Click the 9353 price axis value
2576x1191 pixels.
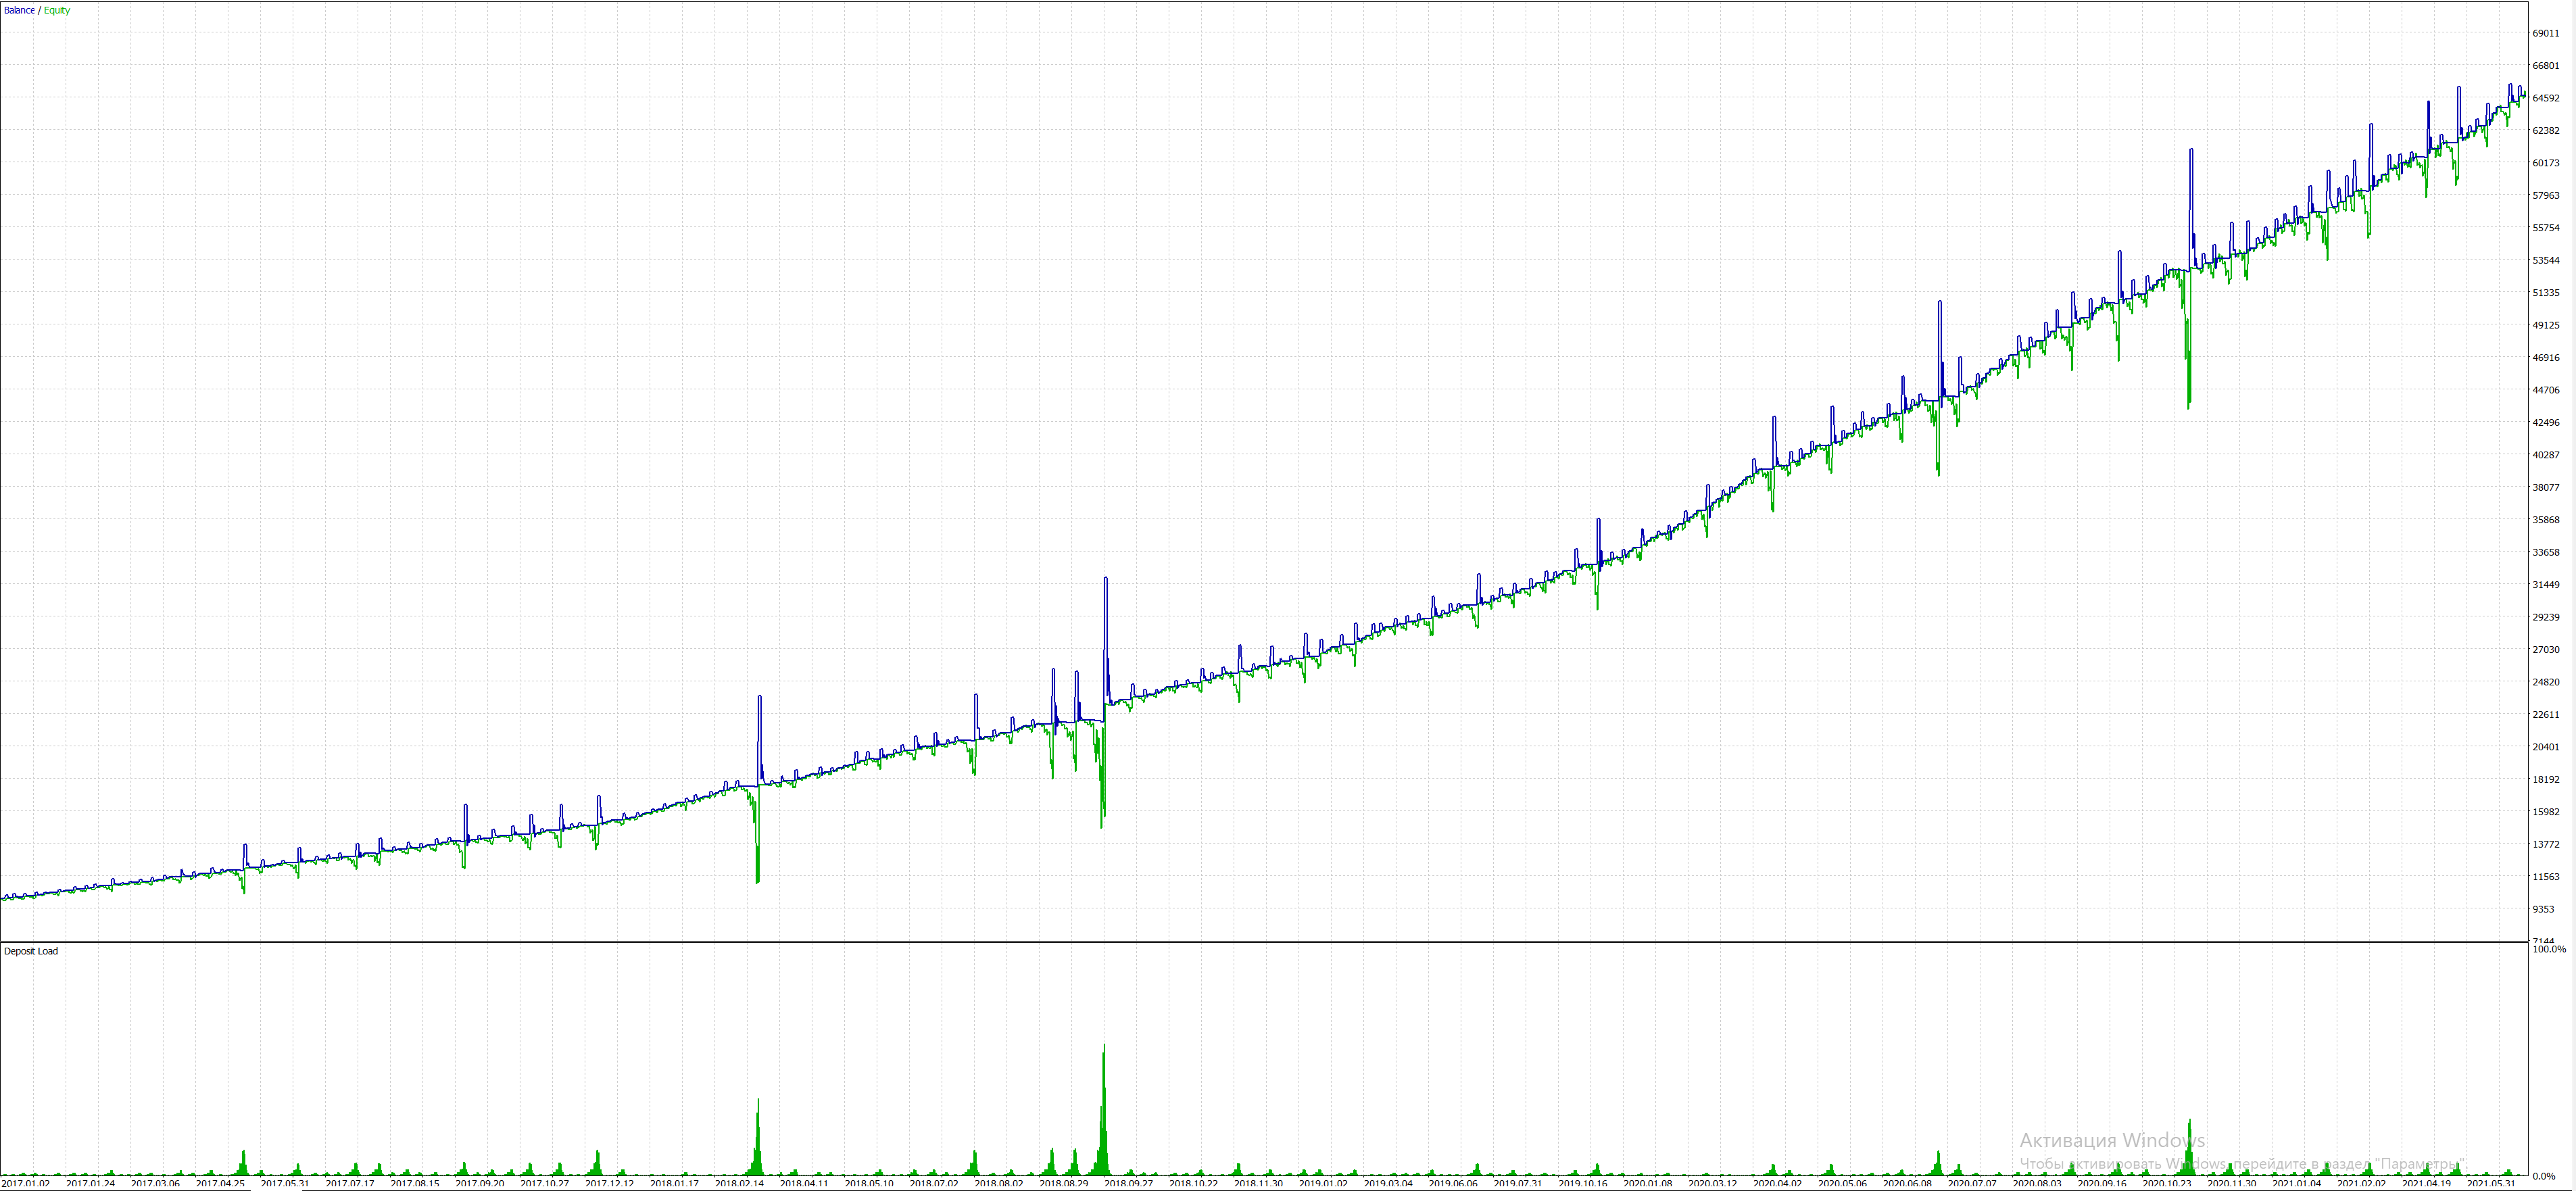2545,909
